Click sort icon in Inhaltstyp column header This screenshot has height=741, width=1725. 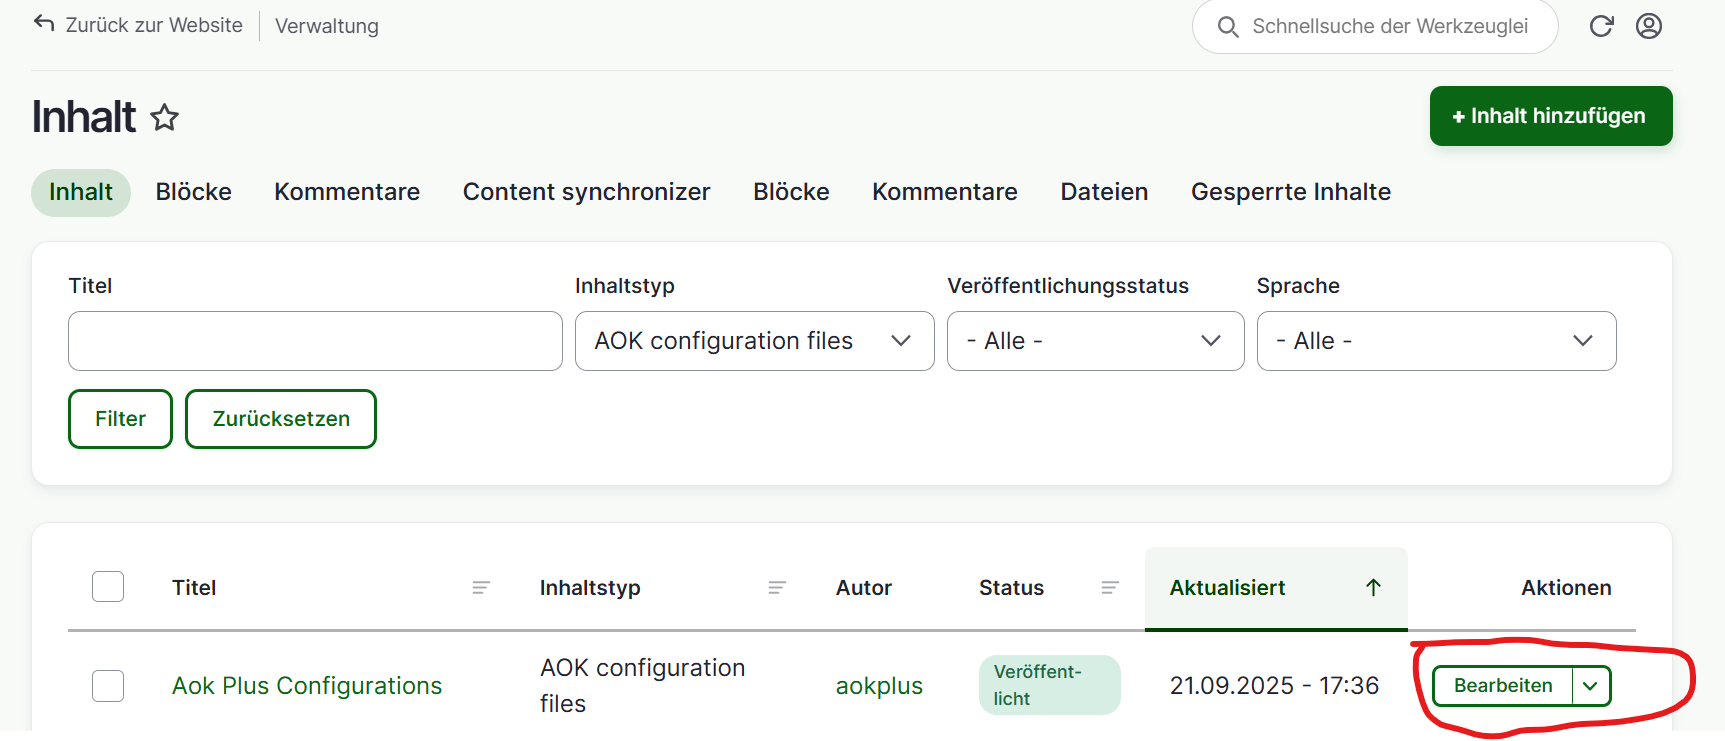pyautogui.click(x=777, y=588)
